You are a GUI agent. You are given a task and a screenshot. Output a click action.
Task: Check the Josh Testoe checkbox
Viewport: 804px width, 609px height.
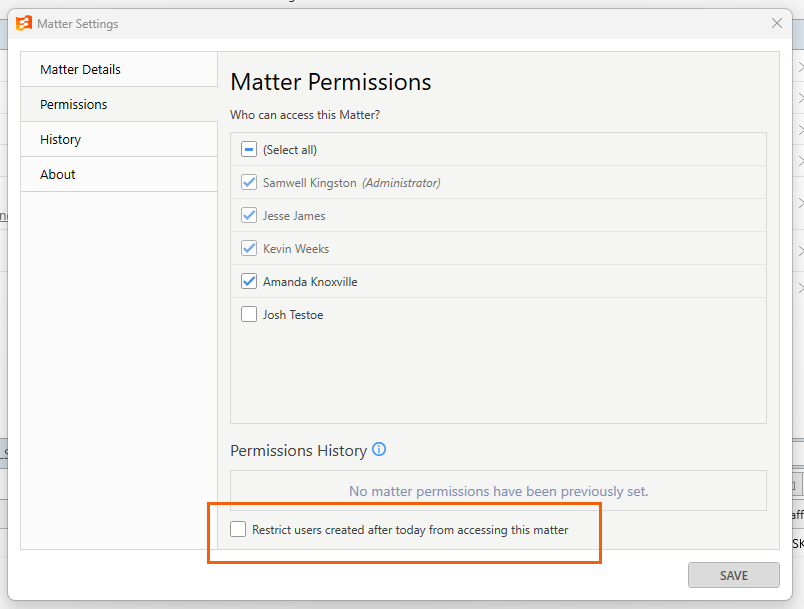pos(249,314)
